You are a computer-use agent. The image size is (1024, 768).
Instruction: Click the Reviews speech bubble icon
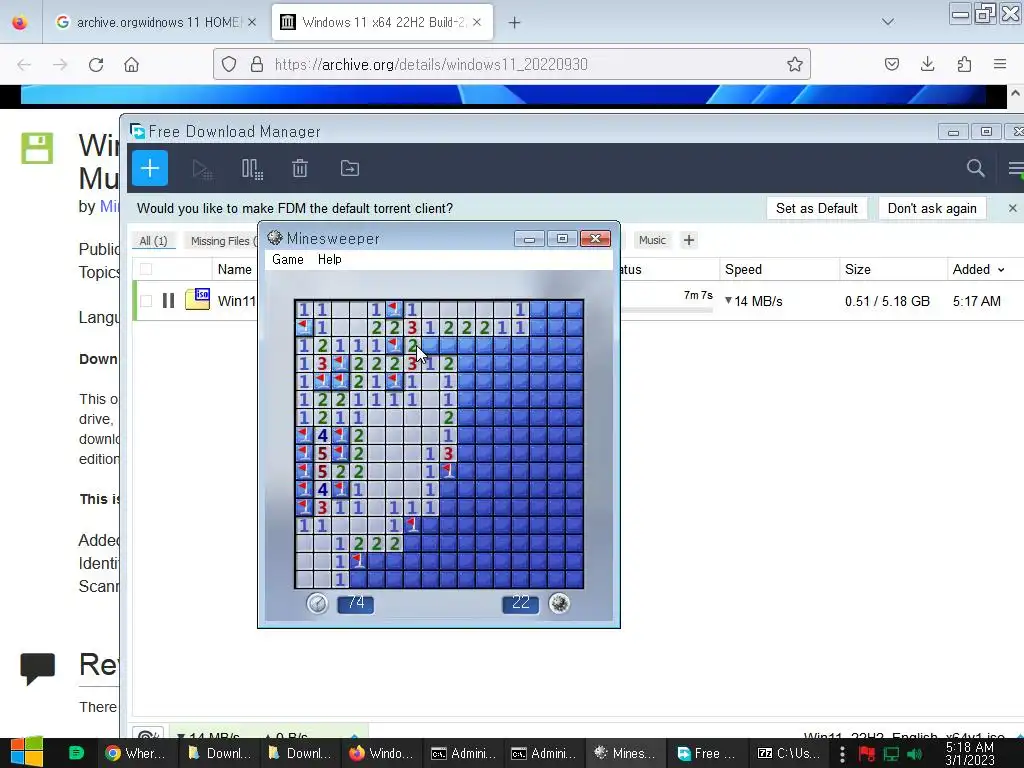37,668
